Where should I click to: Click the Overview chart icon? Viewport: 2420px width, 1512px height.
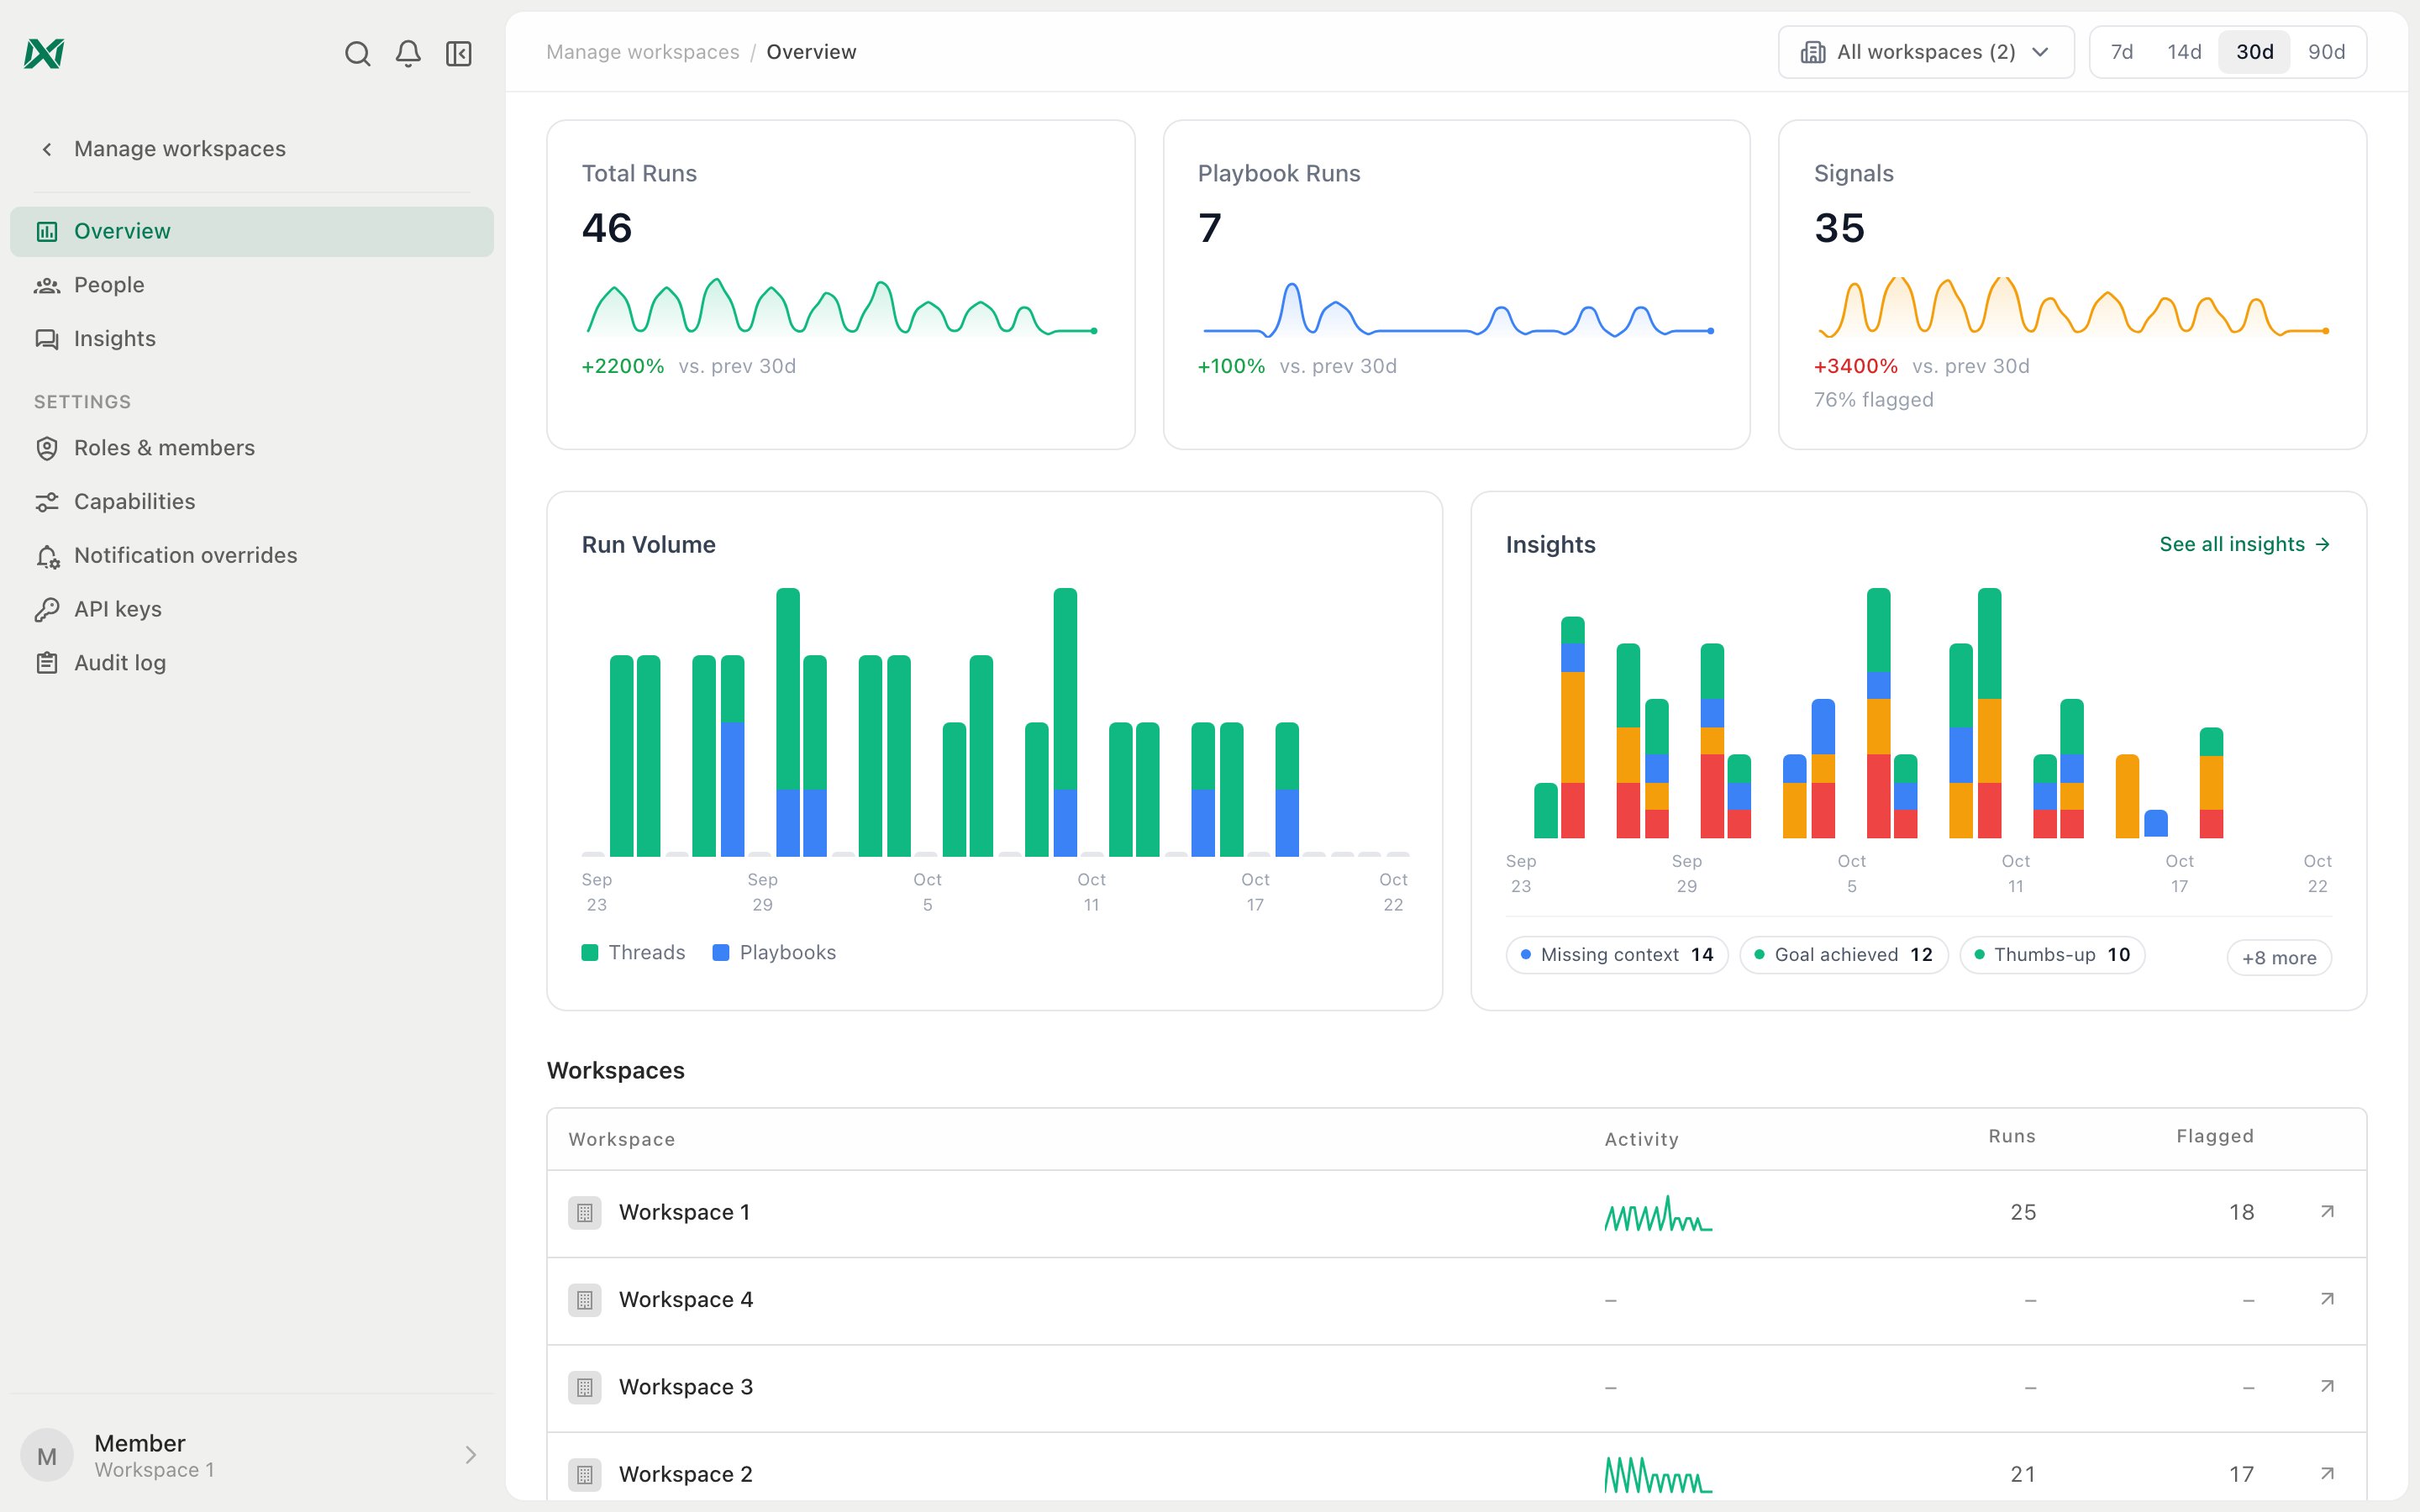[47, 232]
